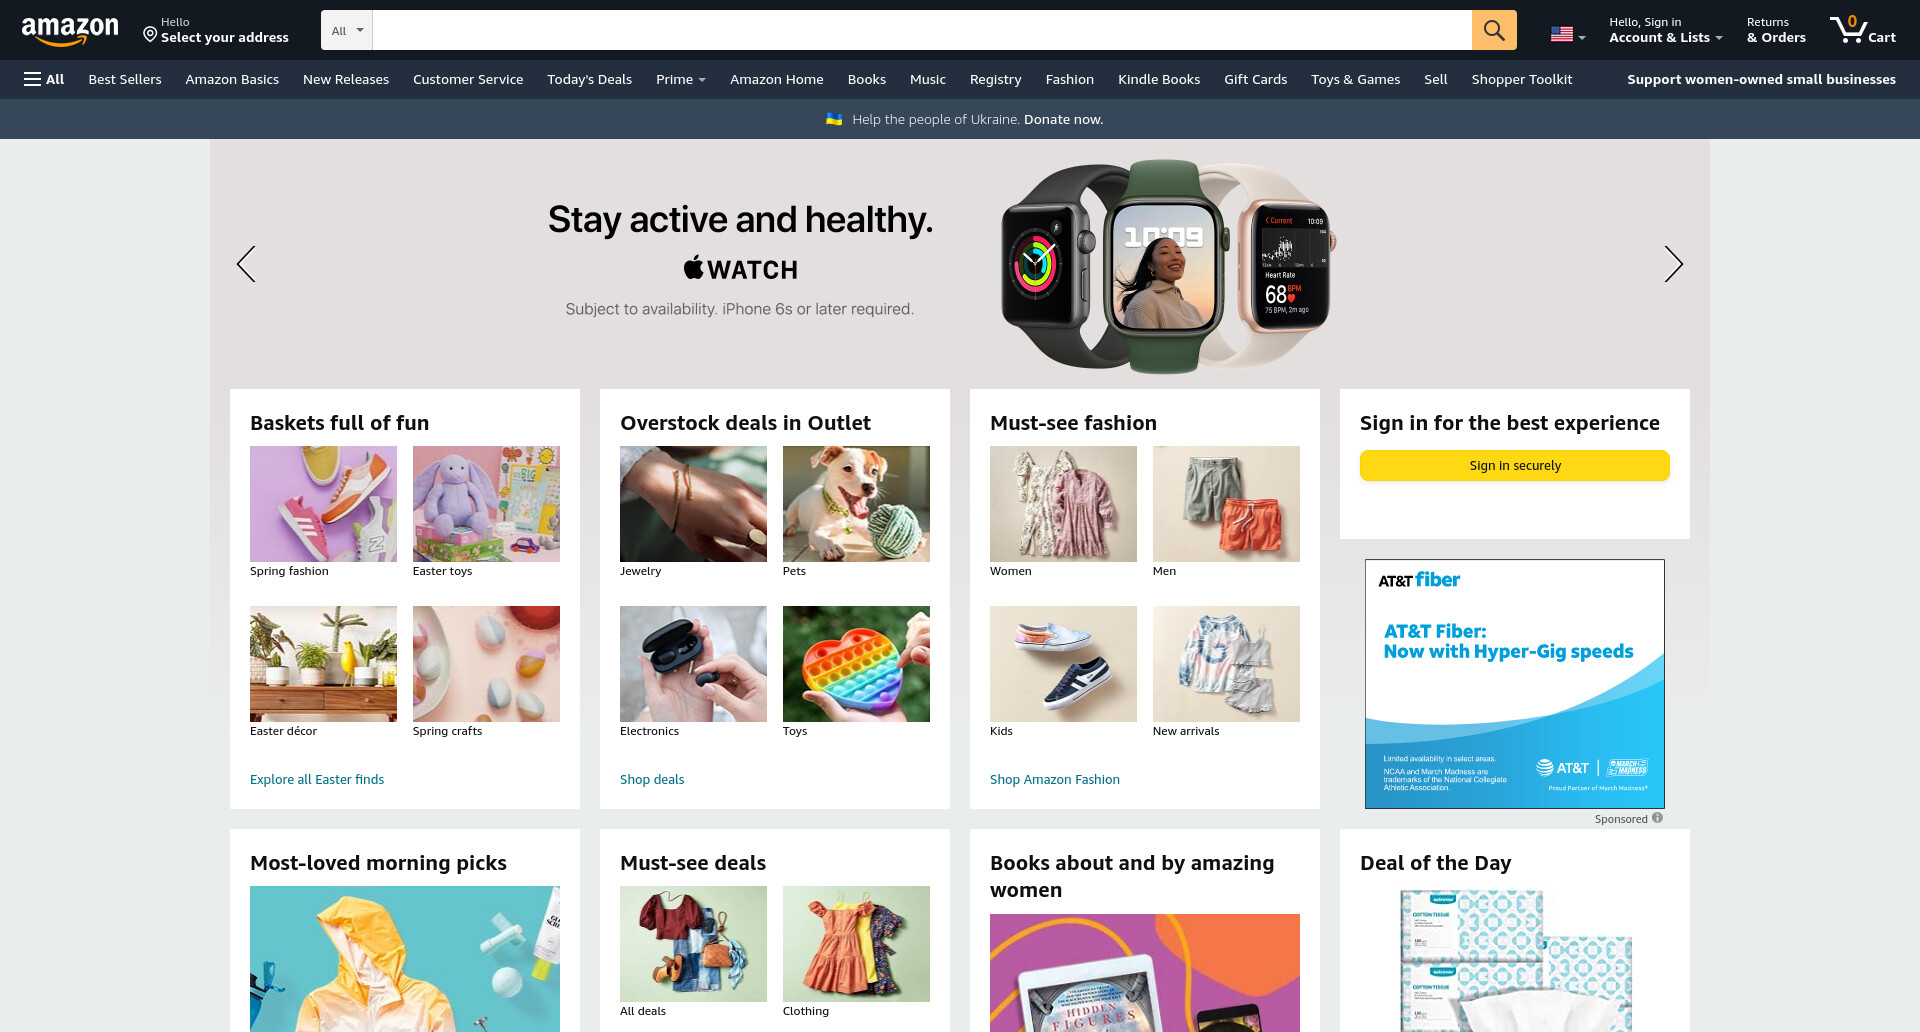The image size is (1920, 1032).
Task: Show the previous banner slide
Action: pyautogui.click(x=246, y=264)
